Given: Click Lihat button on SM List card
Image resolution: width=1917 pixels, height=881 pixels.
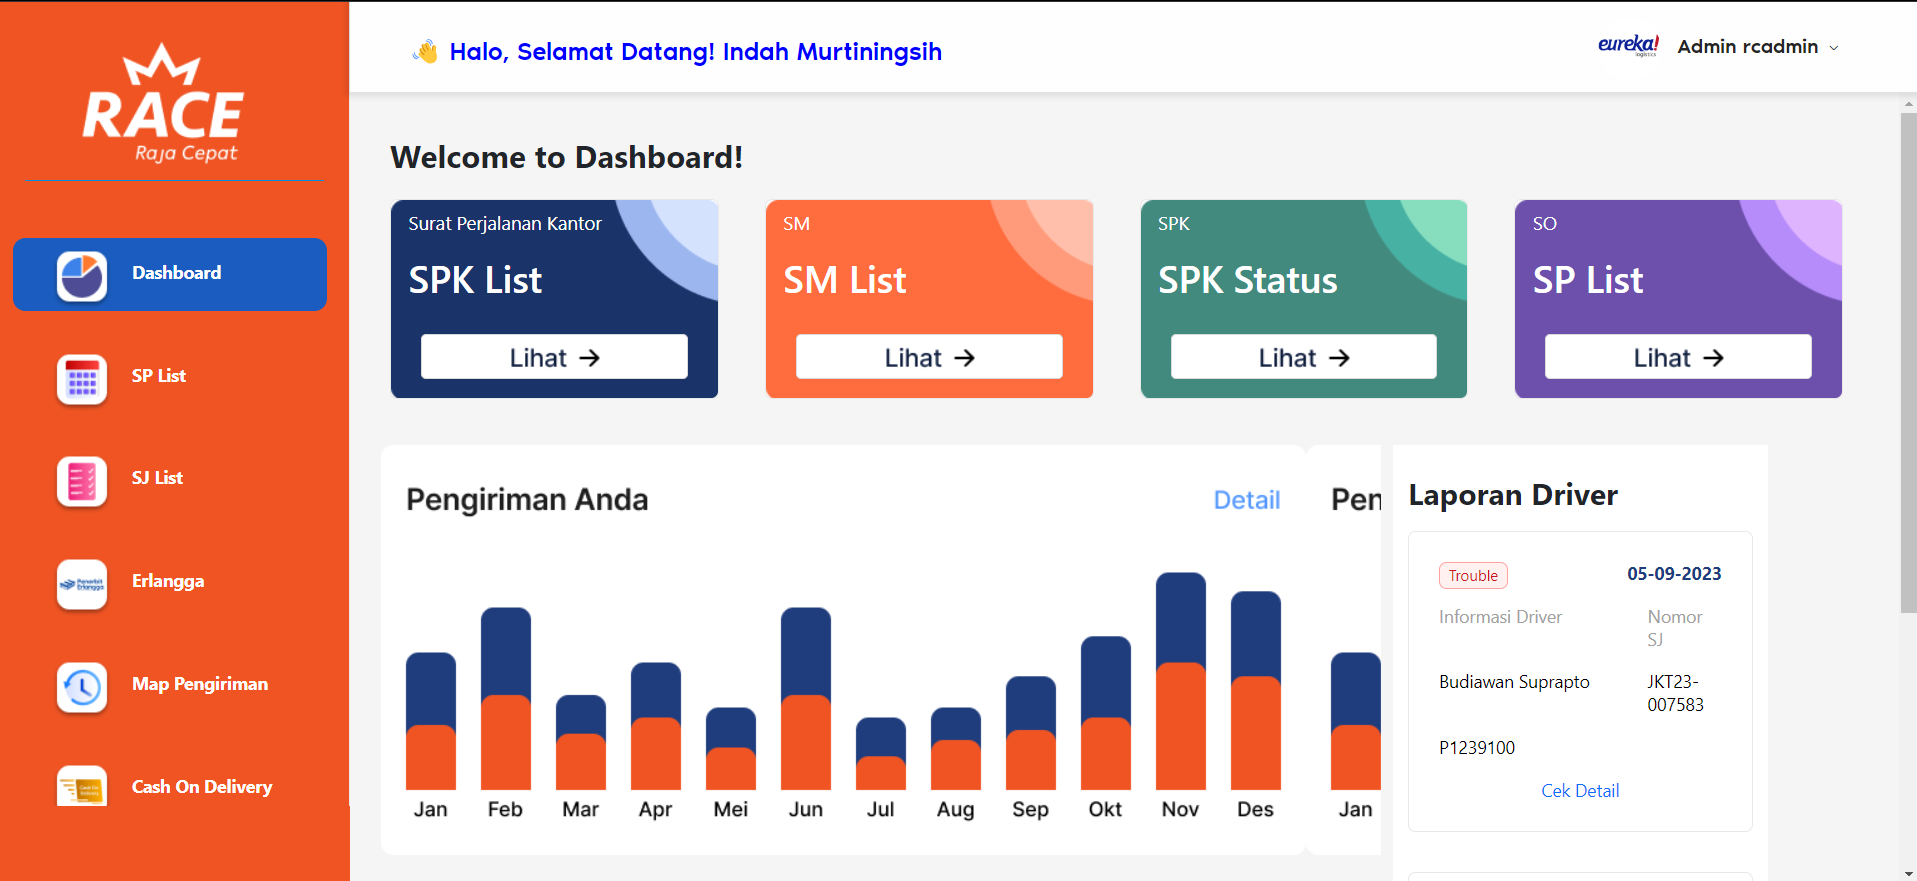Looking at the screenshot, I should point(929,357).
